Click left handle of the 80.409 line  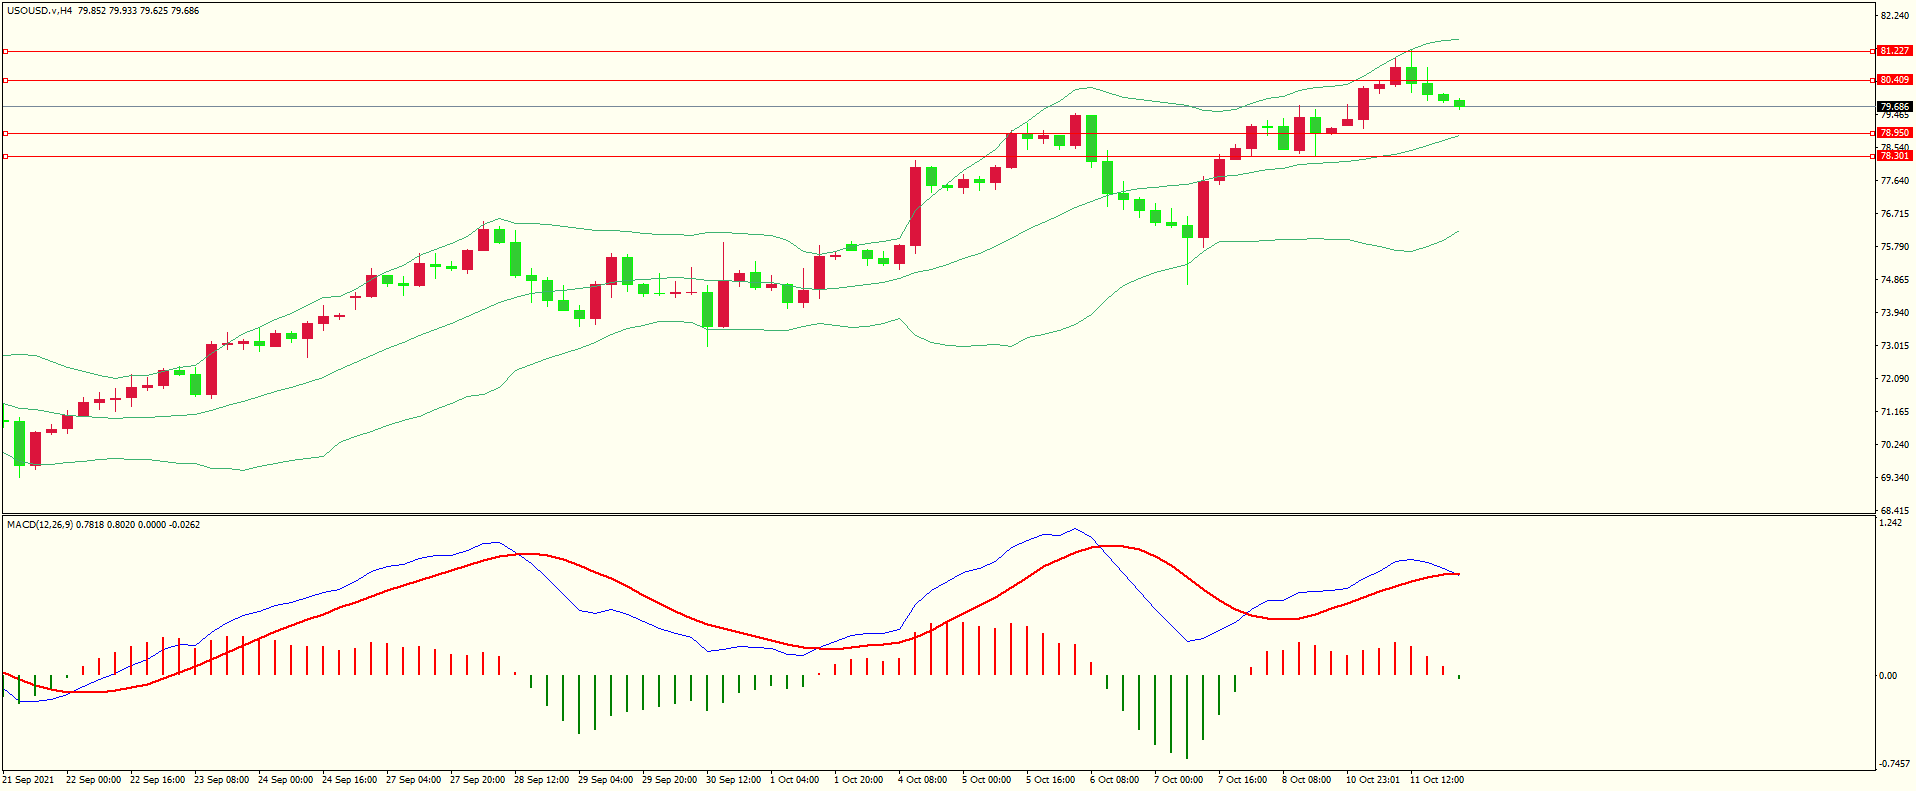5,80
